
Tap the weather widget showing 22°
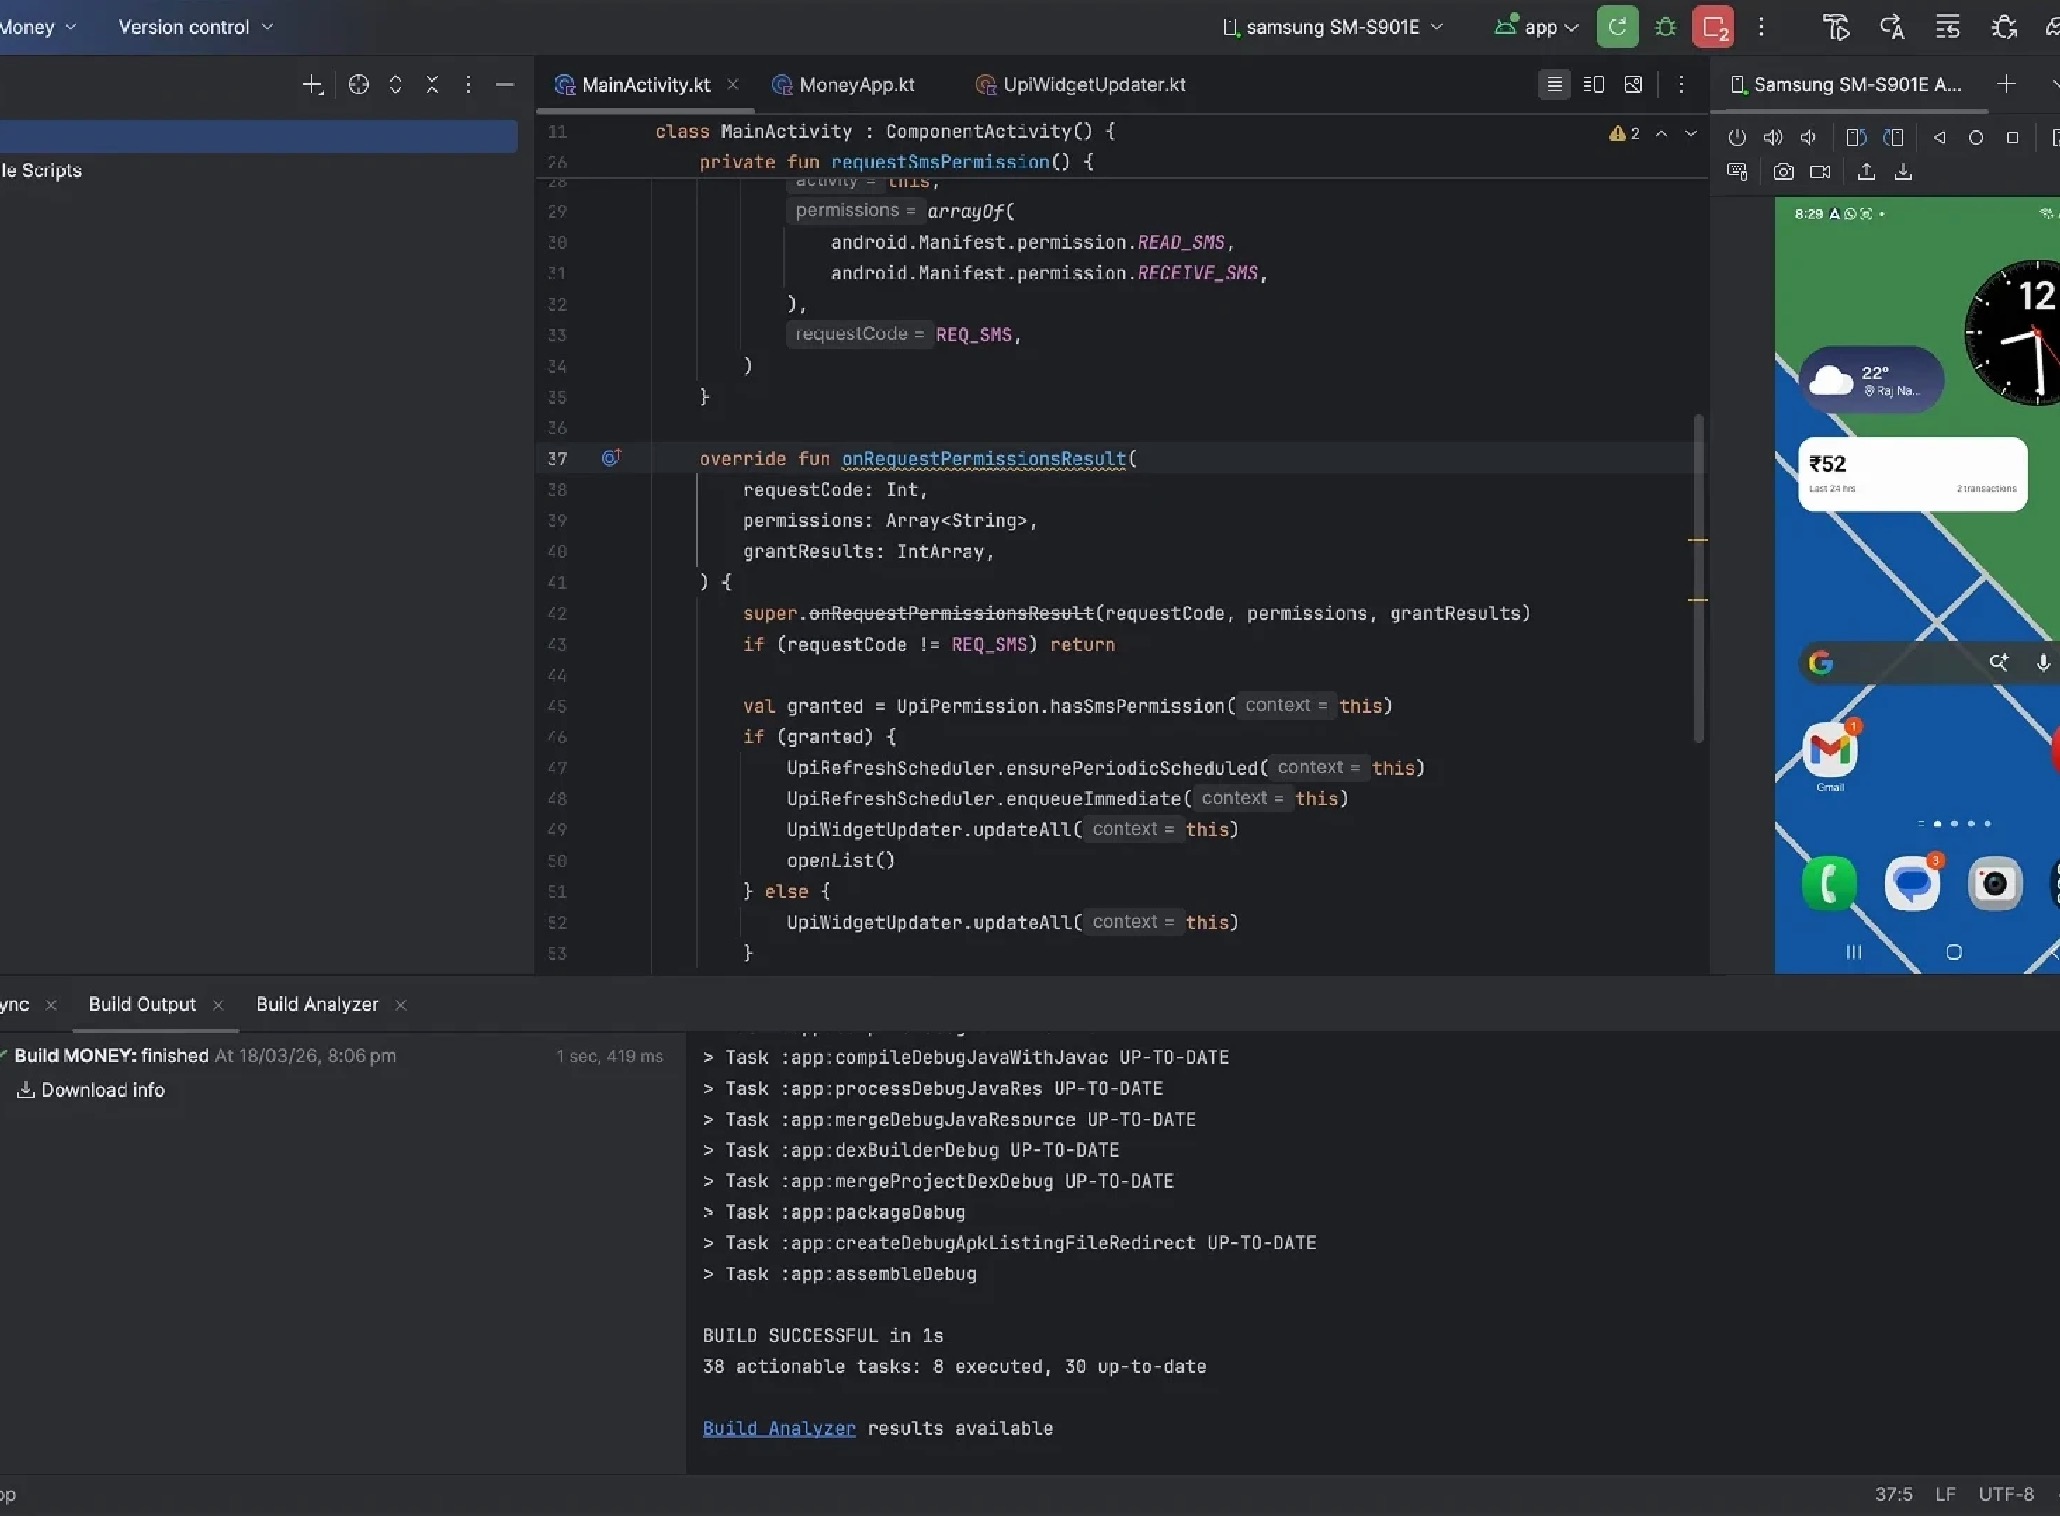(1871, 380)
